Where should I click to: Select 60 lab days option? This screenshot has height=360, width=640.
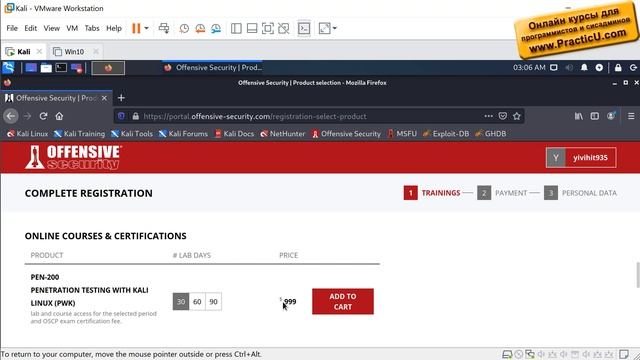click(x=197, y=302)
